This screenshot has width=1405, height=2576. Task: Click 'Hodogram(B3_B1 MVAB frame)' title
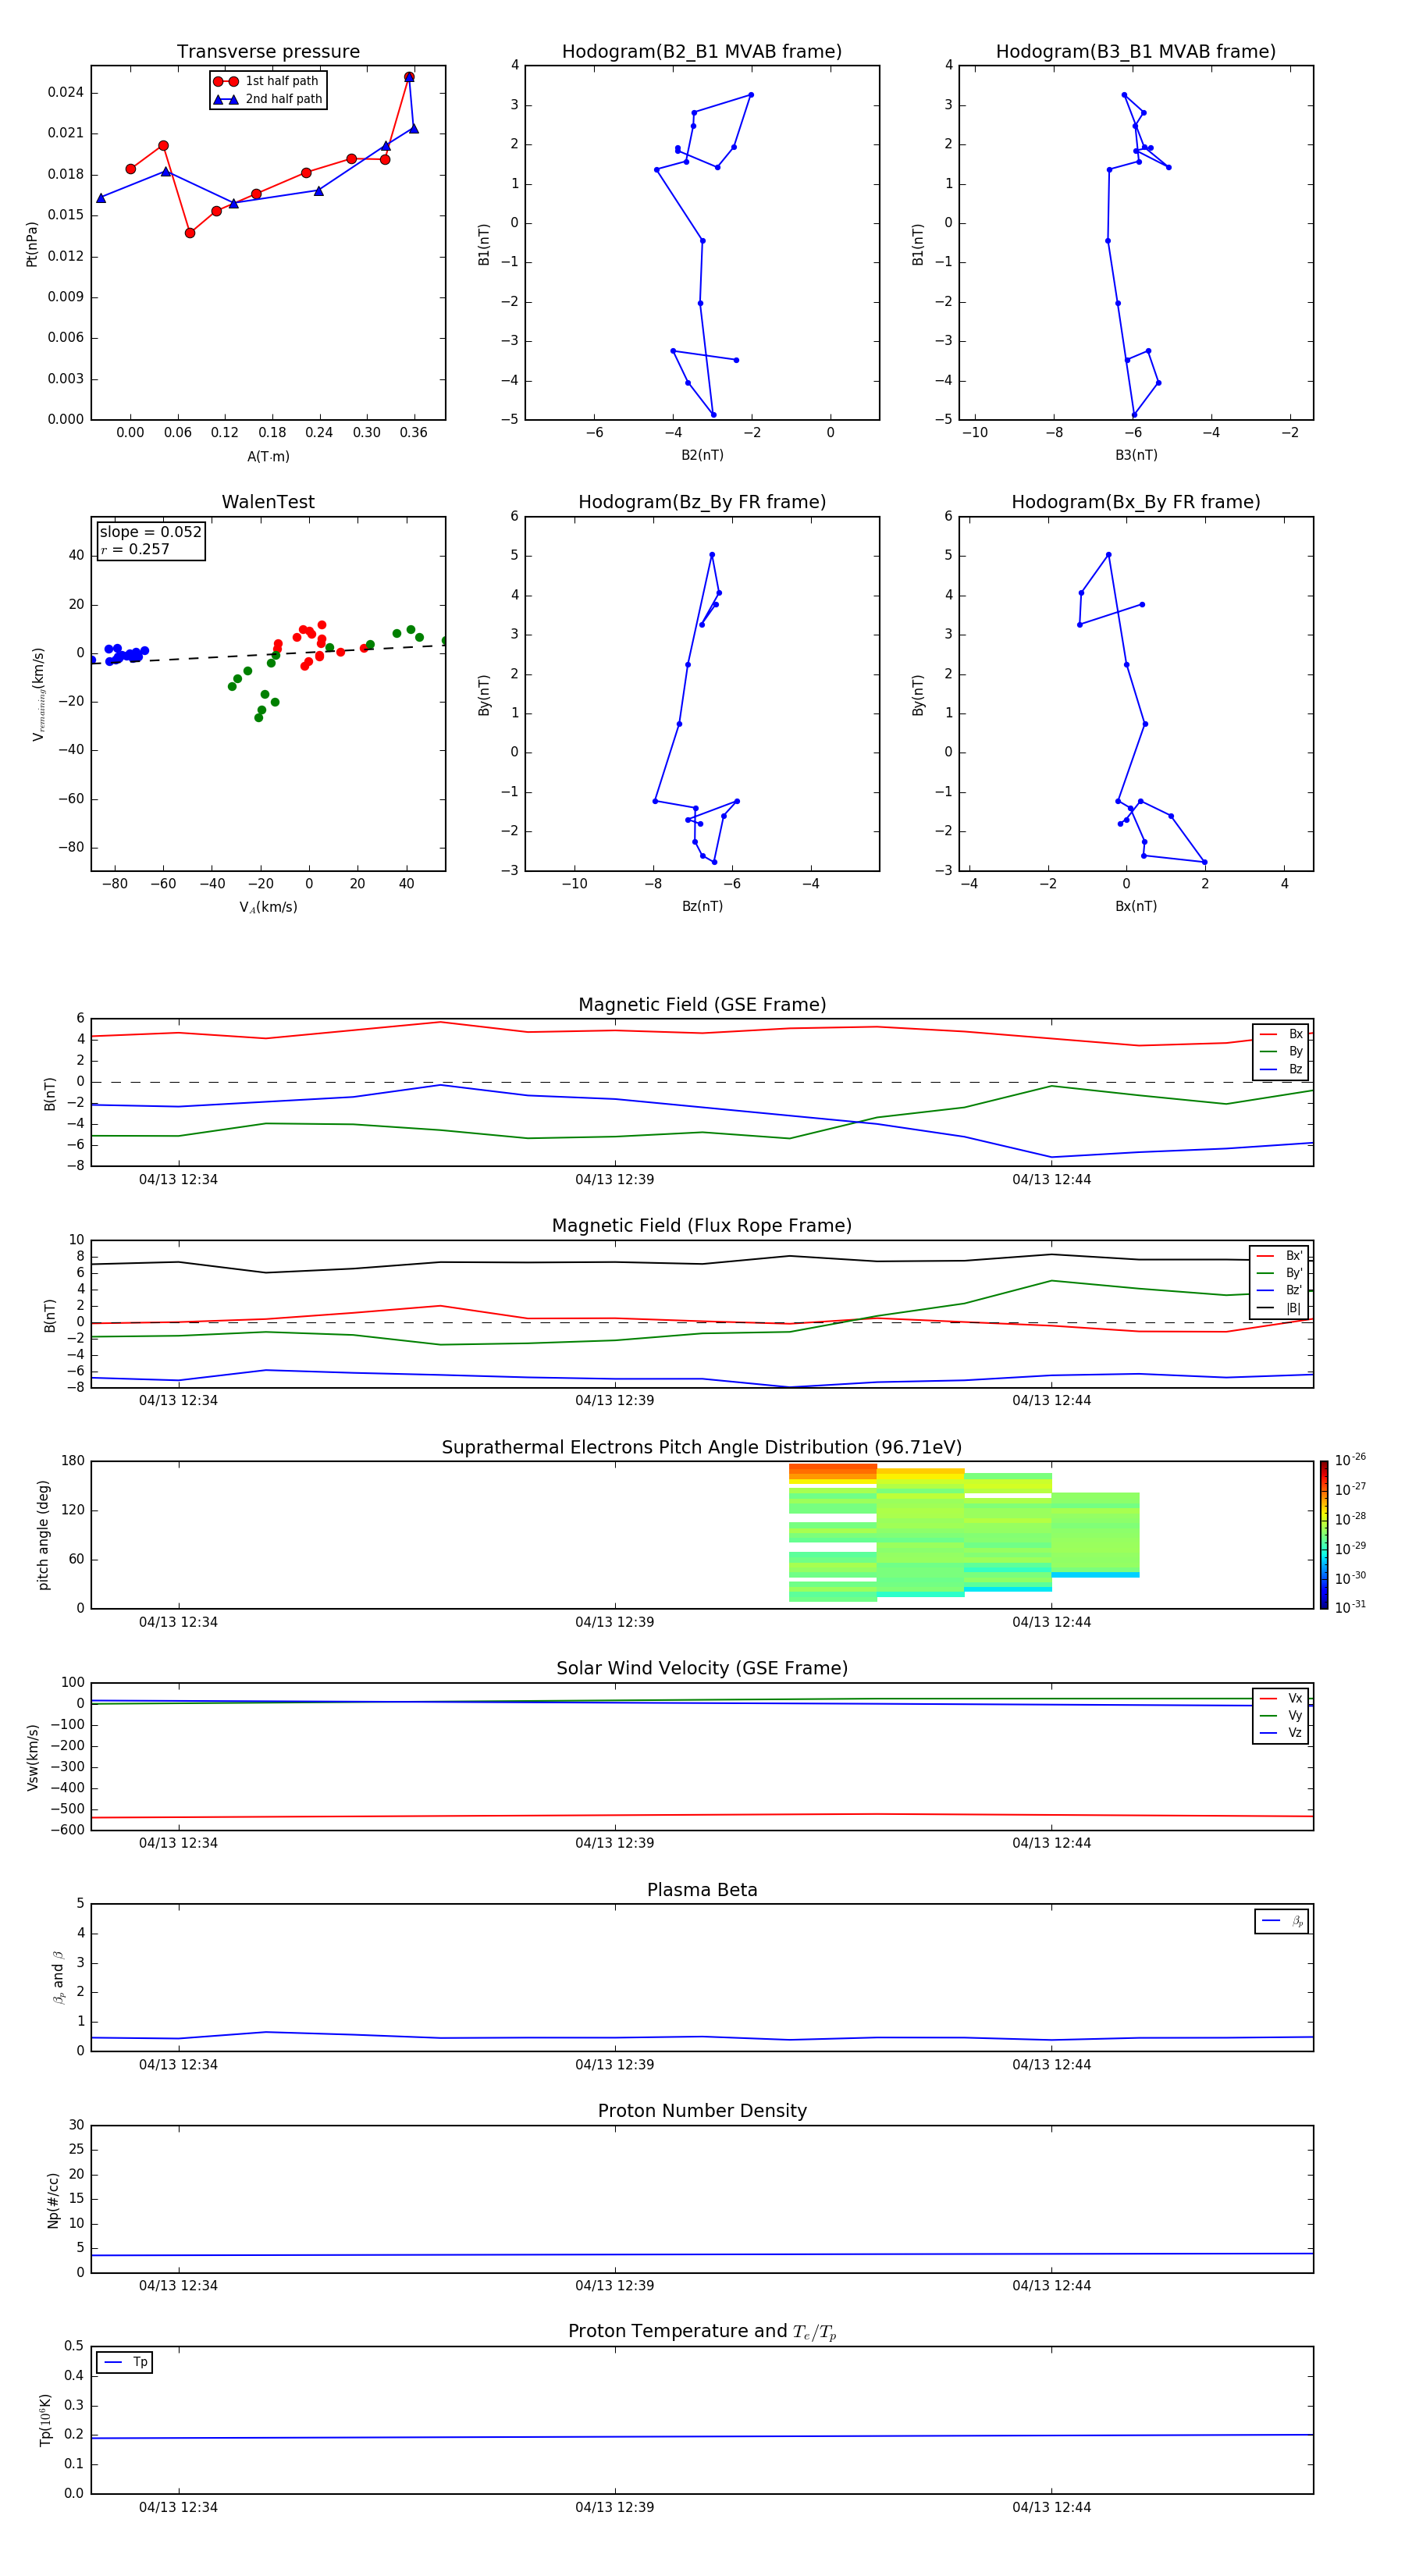[1136, 51]
